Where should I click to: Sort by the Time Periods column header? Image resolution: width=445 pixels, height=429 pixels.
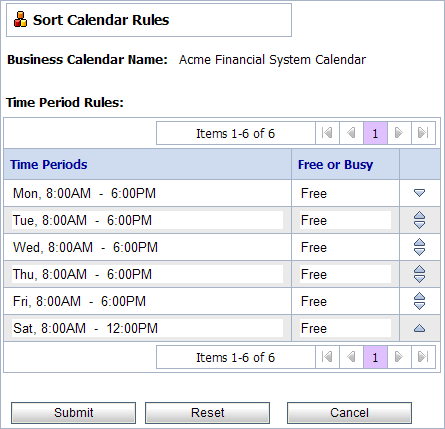click(49, 164)
